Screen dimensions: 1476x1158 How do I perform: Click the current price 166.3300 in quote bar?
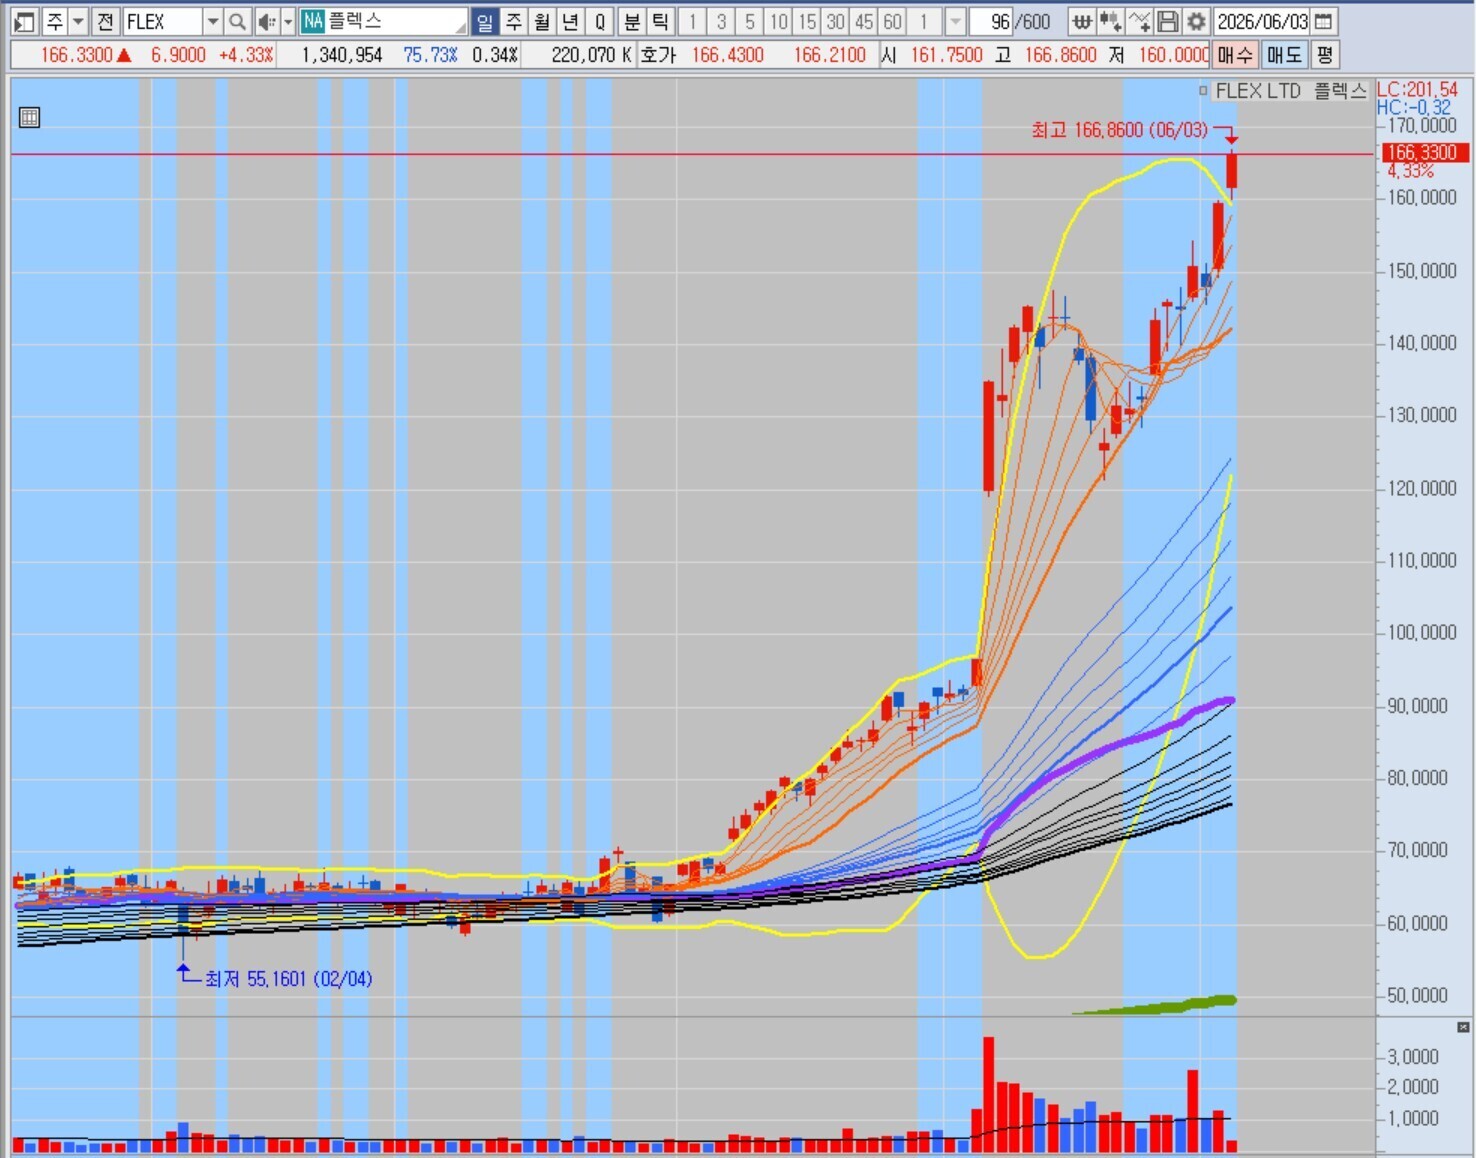[x=76, y=55]
